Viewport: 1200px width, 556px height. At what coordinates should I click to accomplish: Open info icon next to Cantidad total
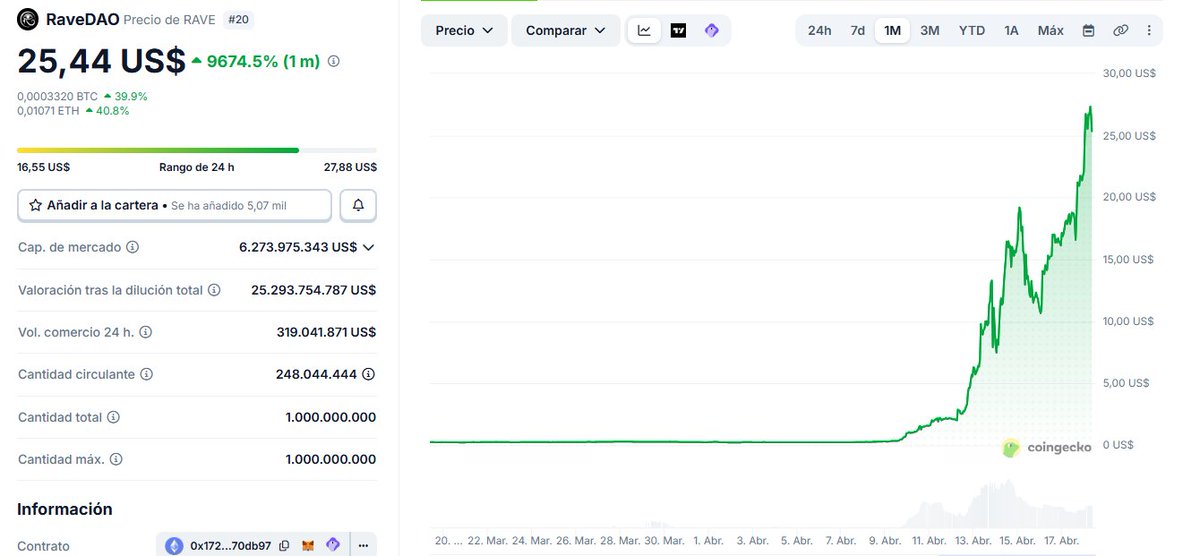pos(113,417)
